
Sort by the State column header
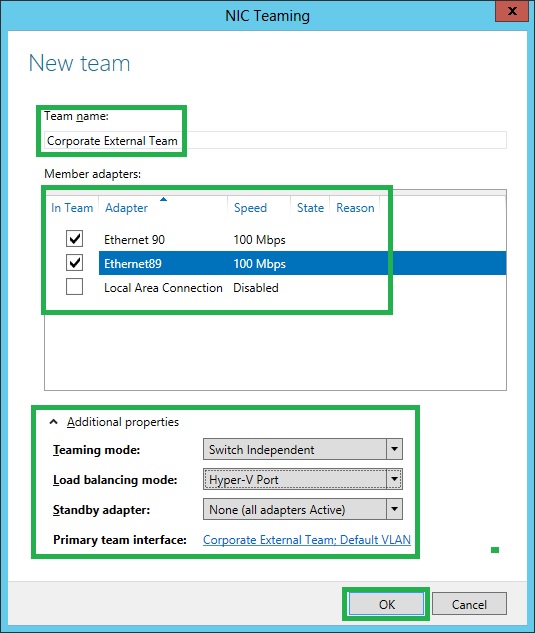click(310, 208)
